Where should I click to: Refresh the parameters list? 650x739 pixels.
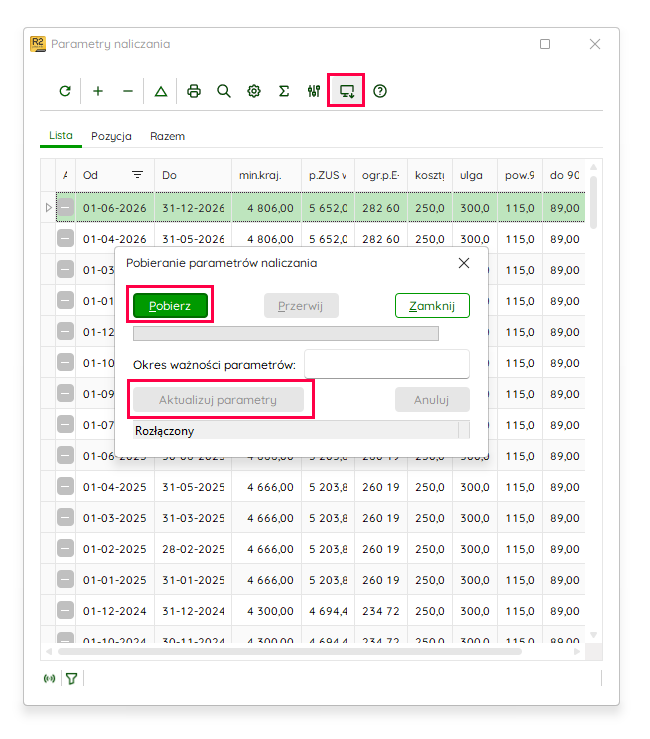click(65, 91)
